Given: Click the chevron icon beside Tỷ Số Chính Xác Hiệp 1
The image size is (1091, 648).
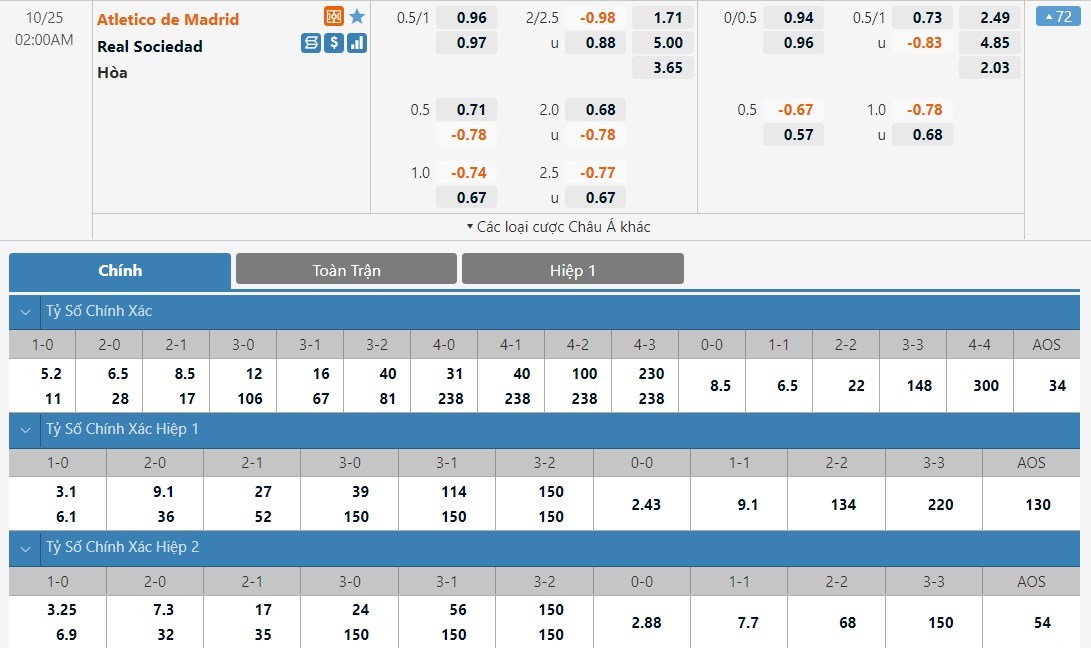Looking at the screenshot, I should click(25, 430).
